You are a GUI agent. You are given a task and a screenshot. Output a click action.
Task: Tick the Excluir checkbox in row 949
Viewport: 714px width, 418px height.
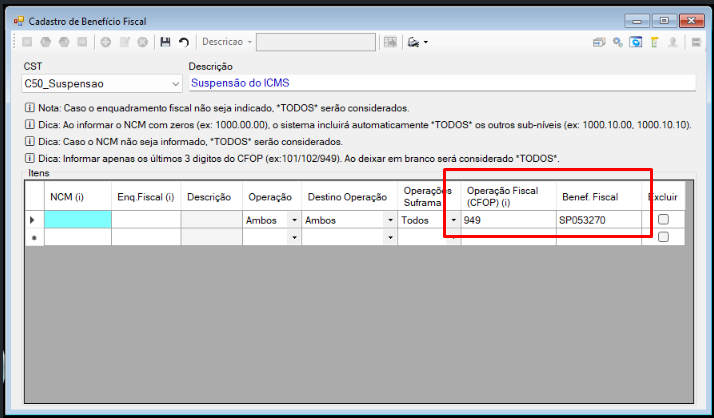coord(663,219)
